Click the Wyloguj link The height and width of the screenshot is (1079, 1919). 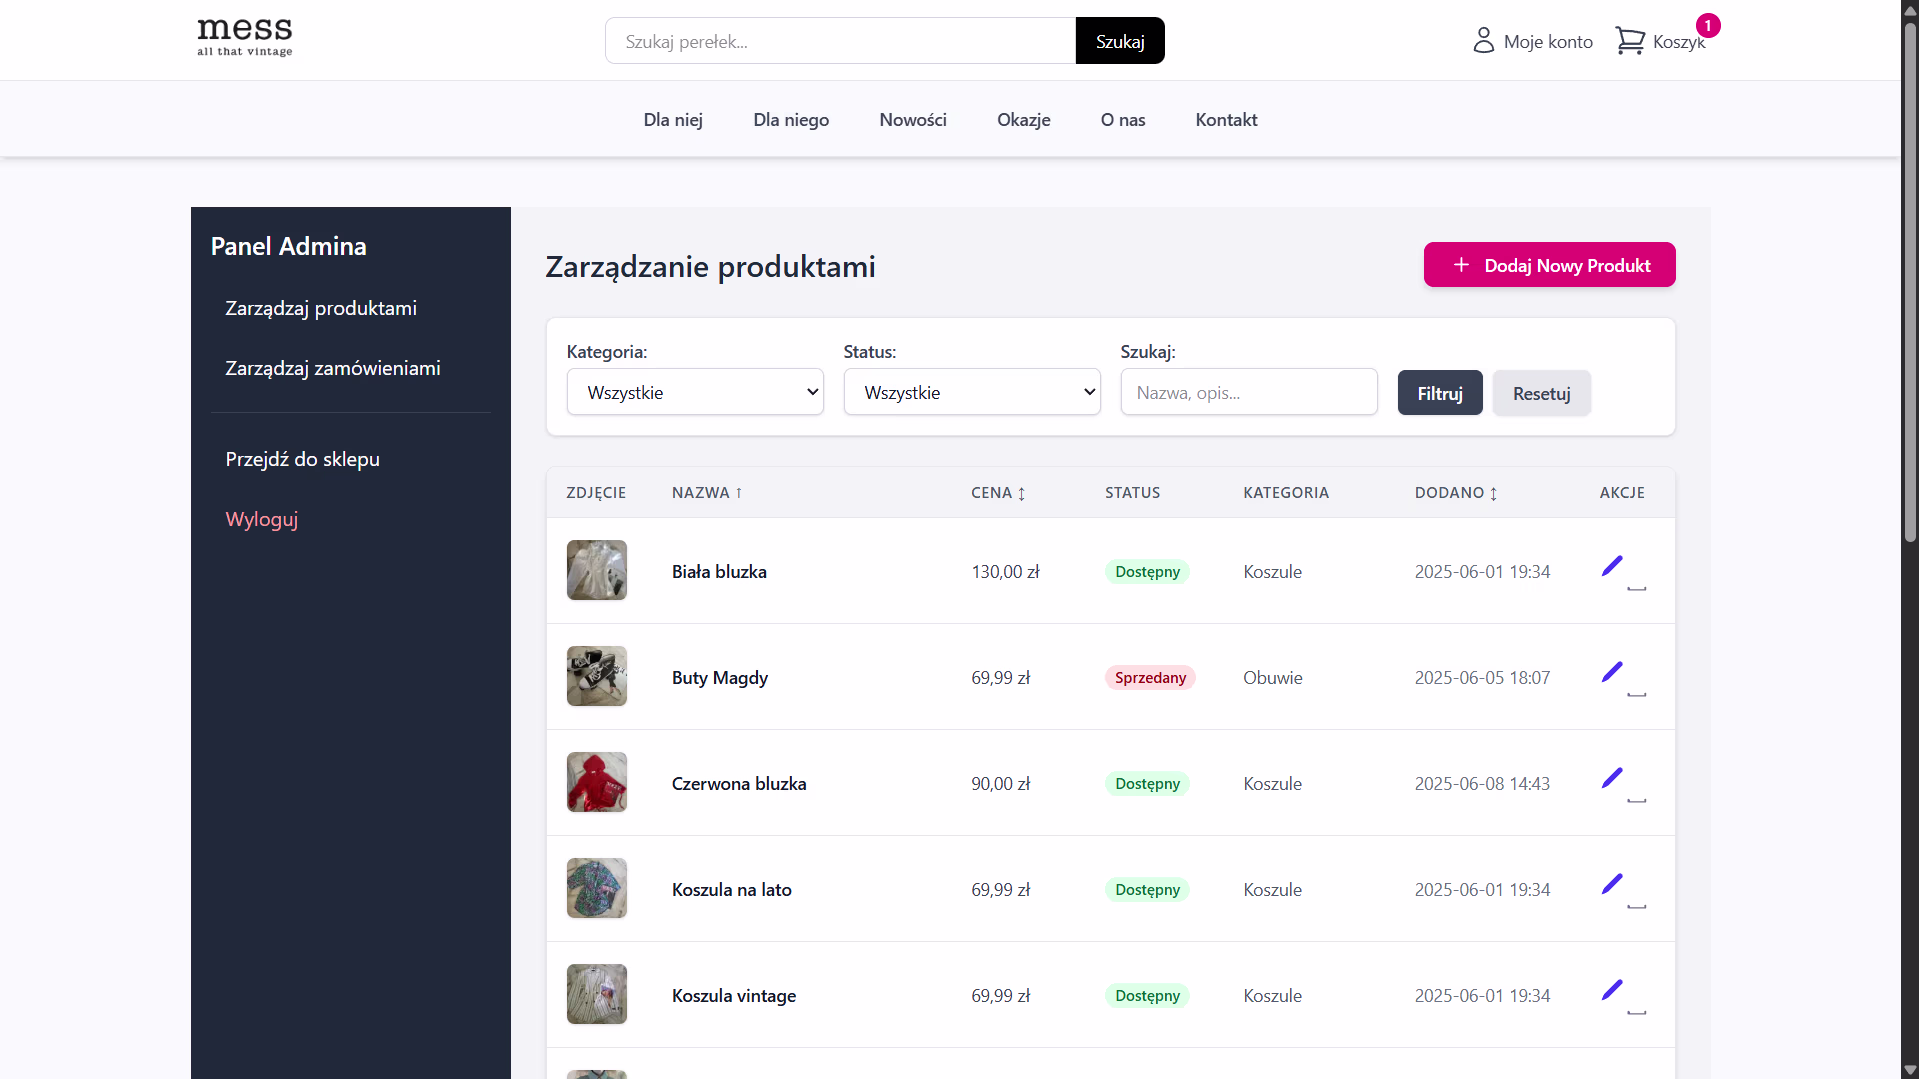coord(261,519)
